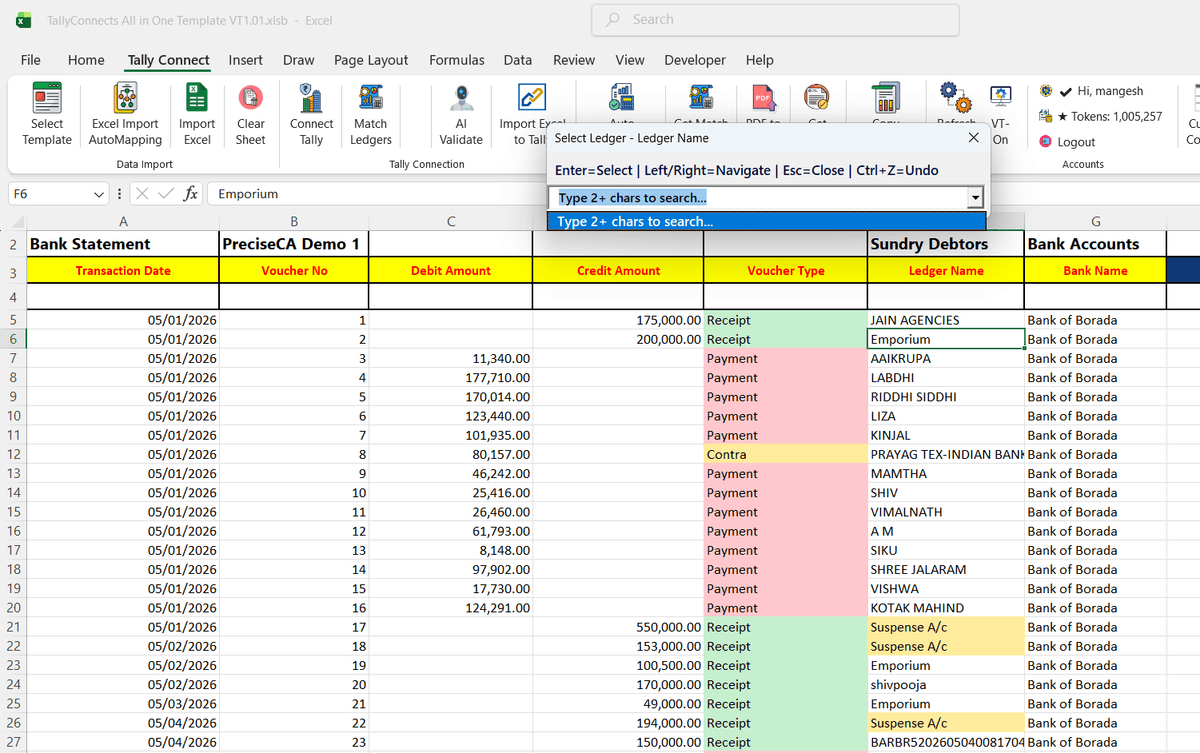This screenshot has height=753, width=1200.
Task: Click the ledger search input field
Action: pos(759,198)
